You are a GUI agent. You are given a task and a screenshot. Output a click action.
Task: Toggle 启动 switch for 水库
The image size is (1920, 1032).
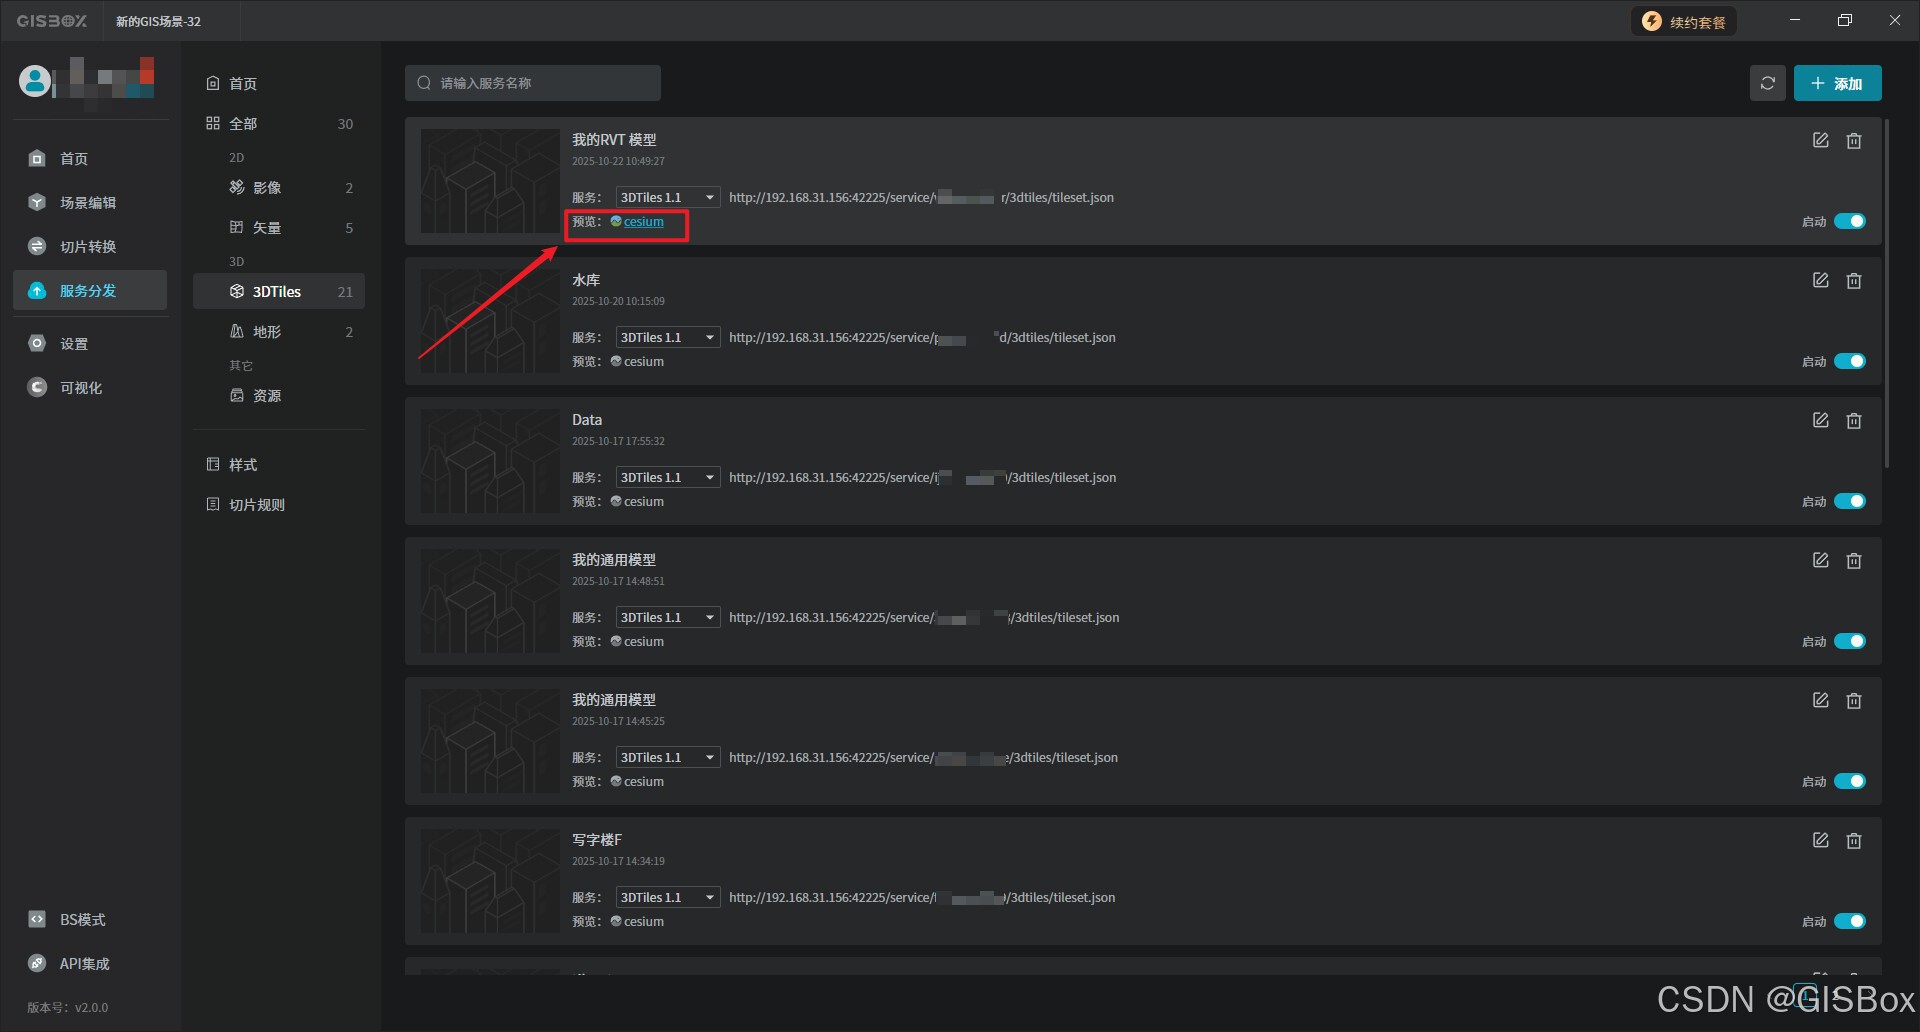(x=1850, y=361)
